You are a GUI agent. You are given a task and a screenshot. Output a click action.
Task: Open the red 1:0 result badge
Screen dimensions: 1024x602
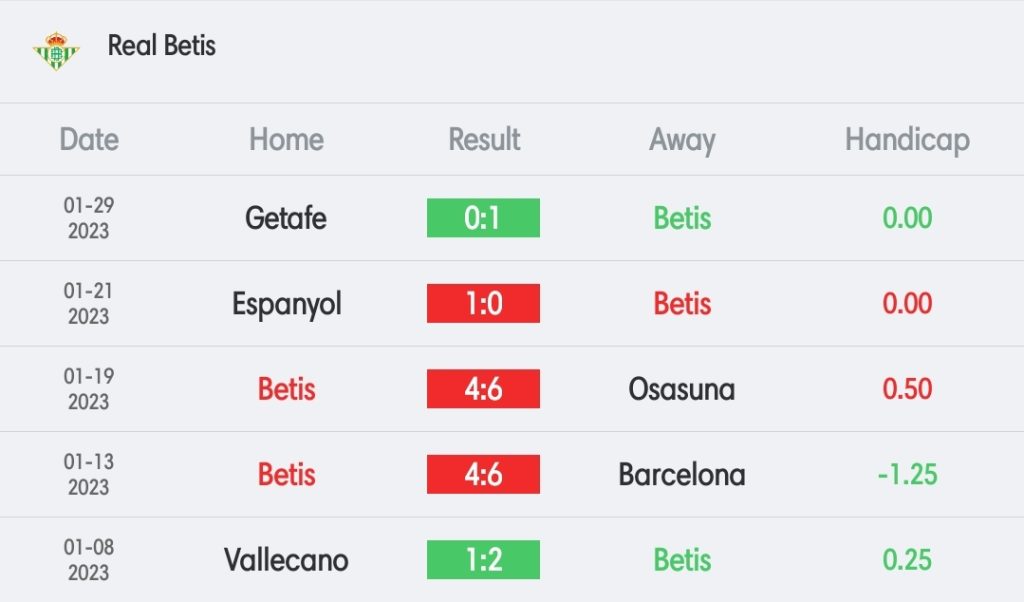pyautogui.click(x=483, y=303)
